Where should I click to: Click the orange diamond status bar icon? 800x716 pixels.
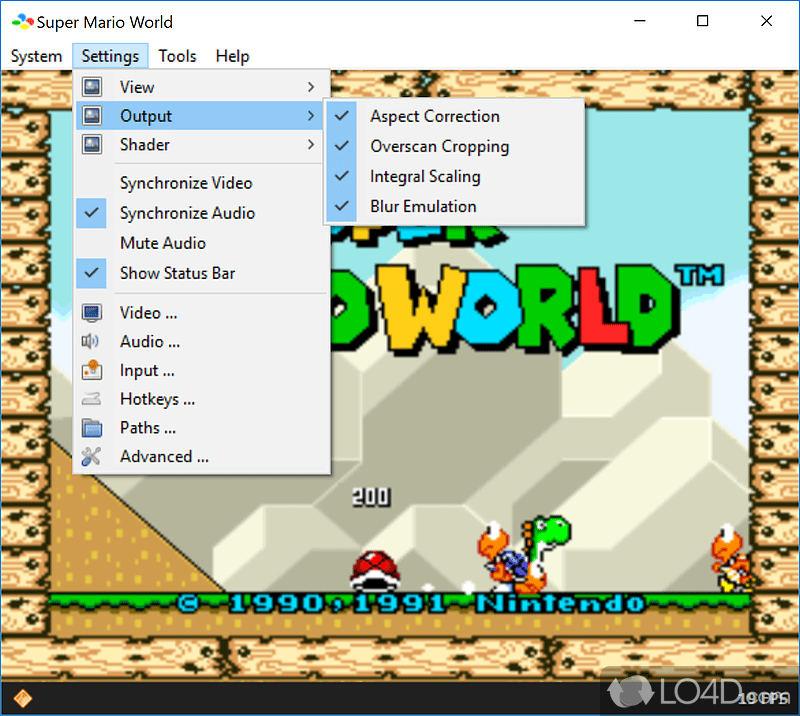pyautogui.click(x=22, y=698)
